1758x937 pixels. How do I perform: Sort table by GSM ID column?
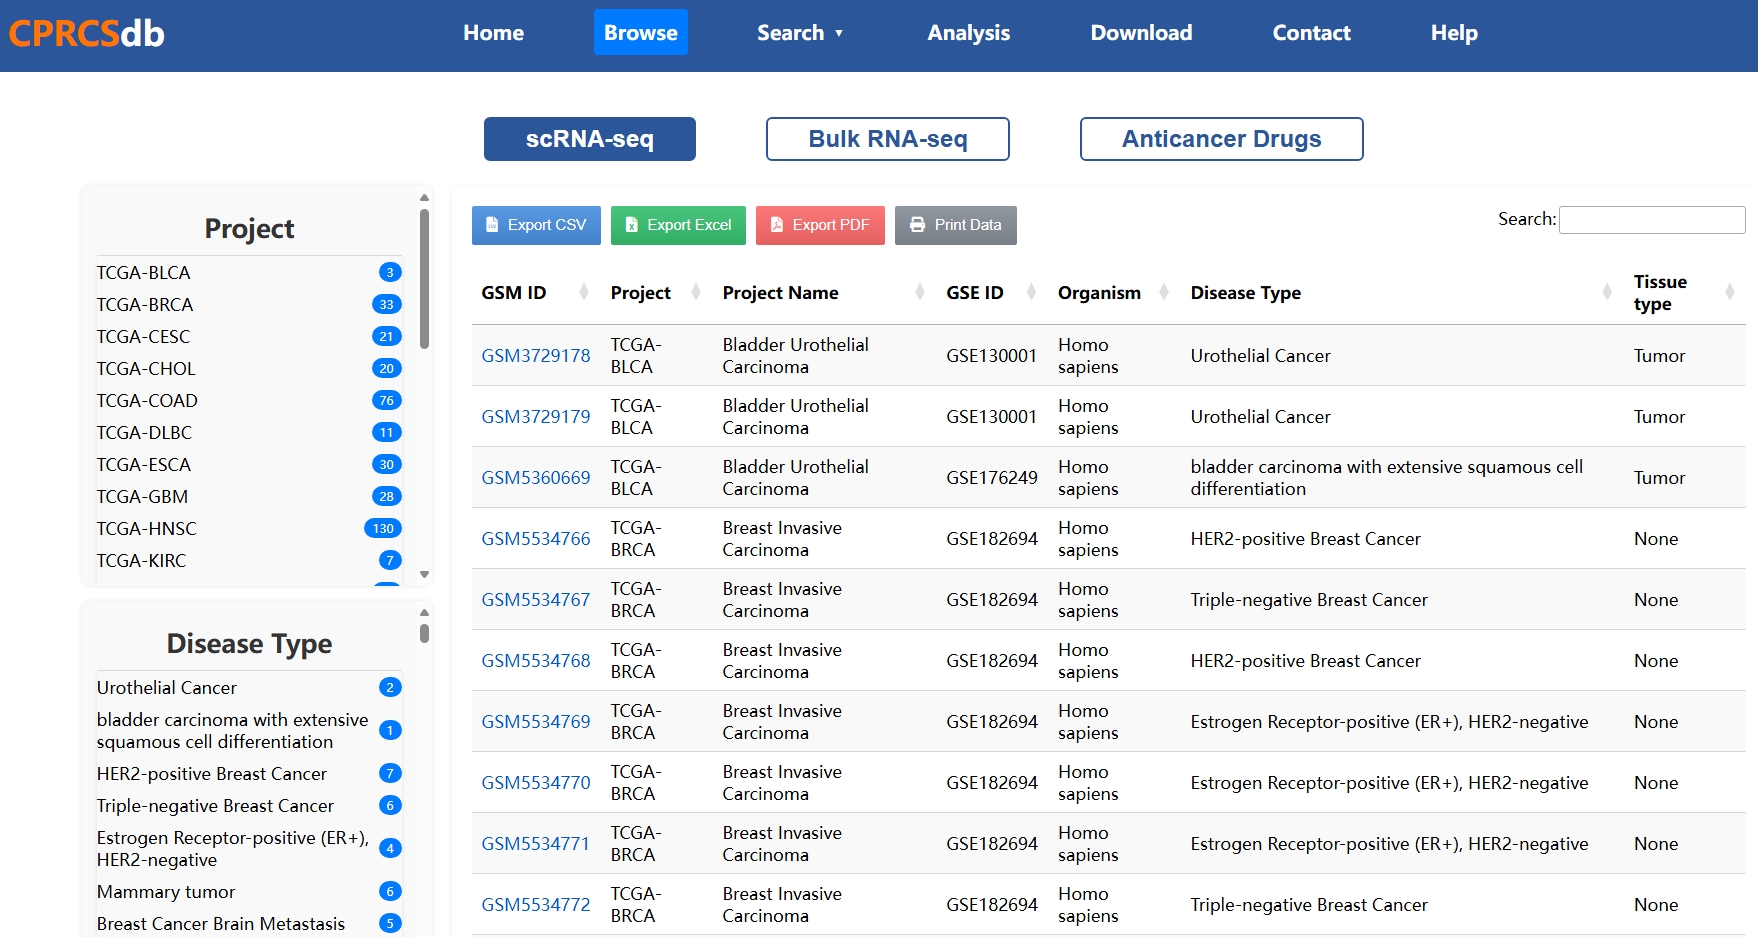pos(514,293)
